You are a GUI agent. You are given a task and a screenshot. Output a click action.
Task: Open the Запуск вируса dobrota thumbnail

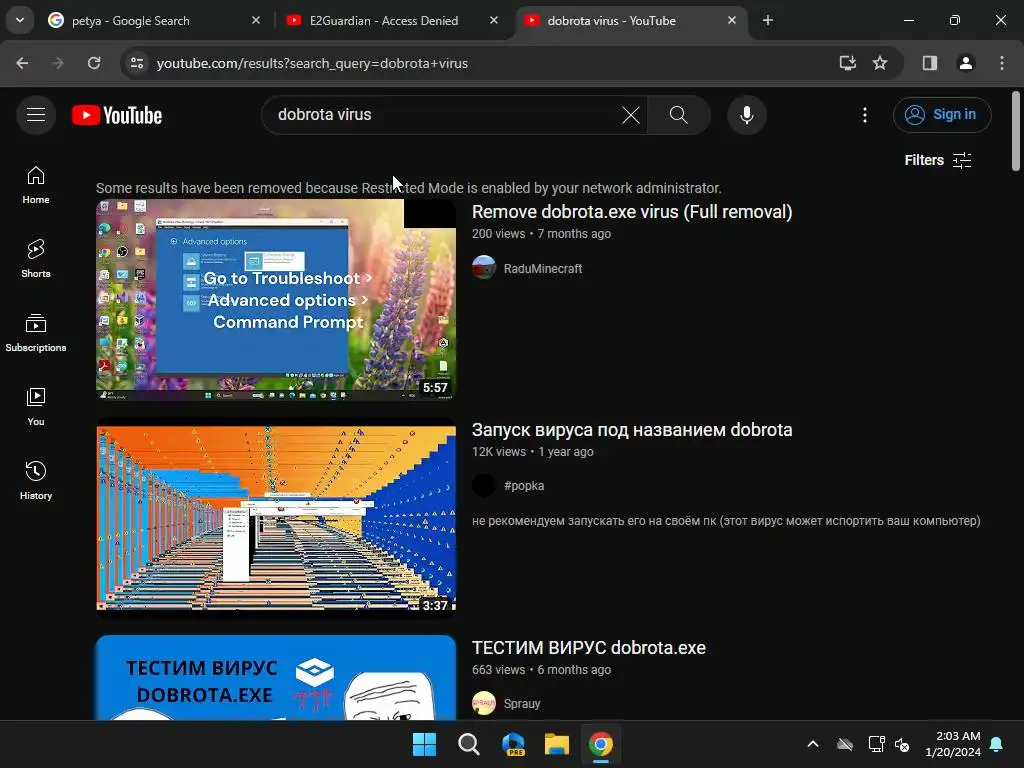(276, 518)
